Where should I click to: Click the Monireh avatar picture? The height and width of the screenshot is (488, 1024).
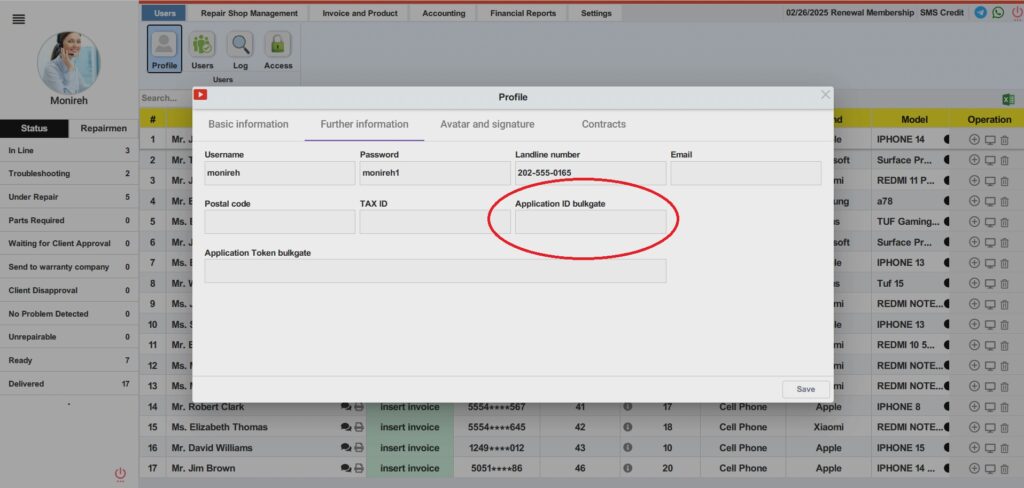(x=69, y=63)
